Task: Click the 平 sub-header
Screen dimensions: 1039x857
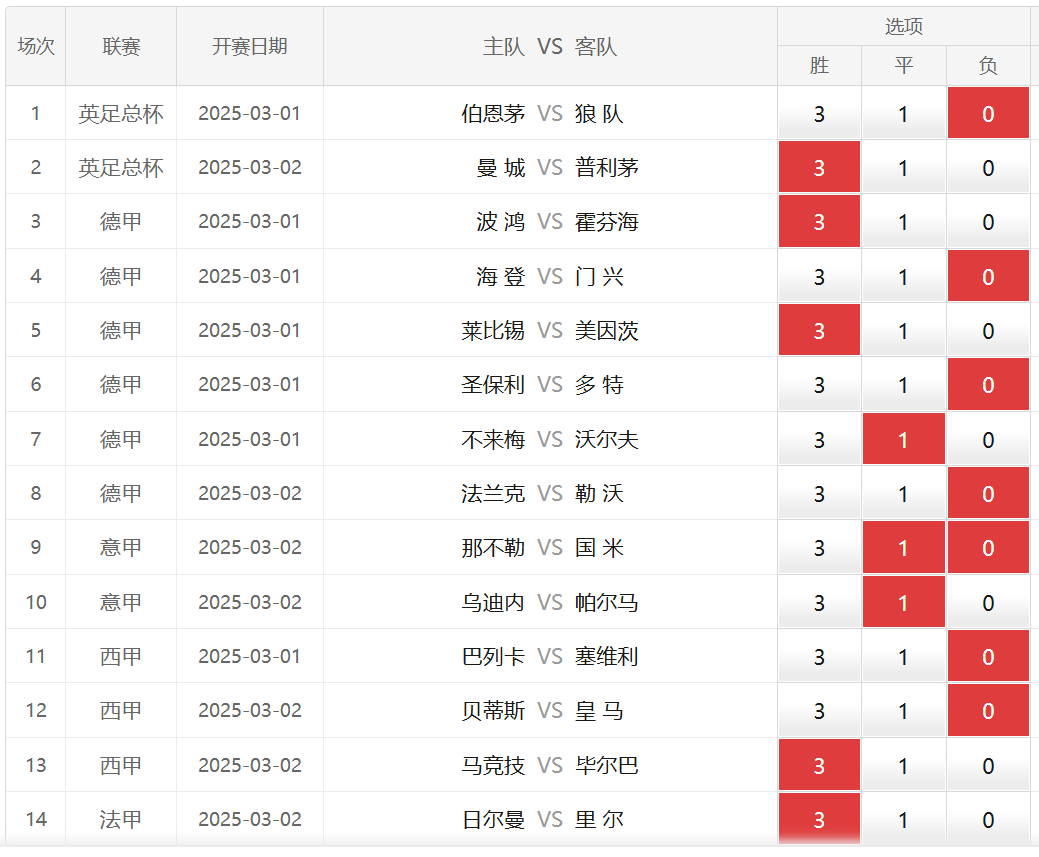Action: coord(903,65)
